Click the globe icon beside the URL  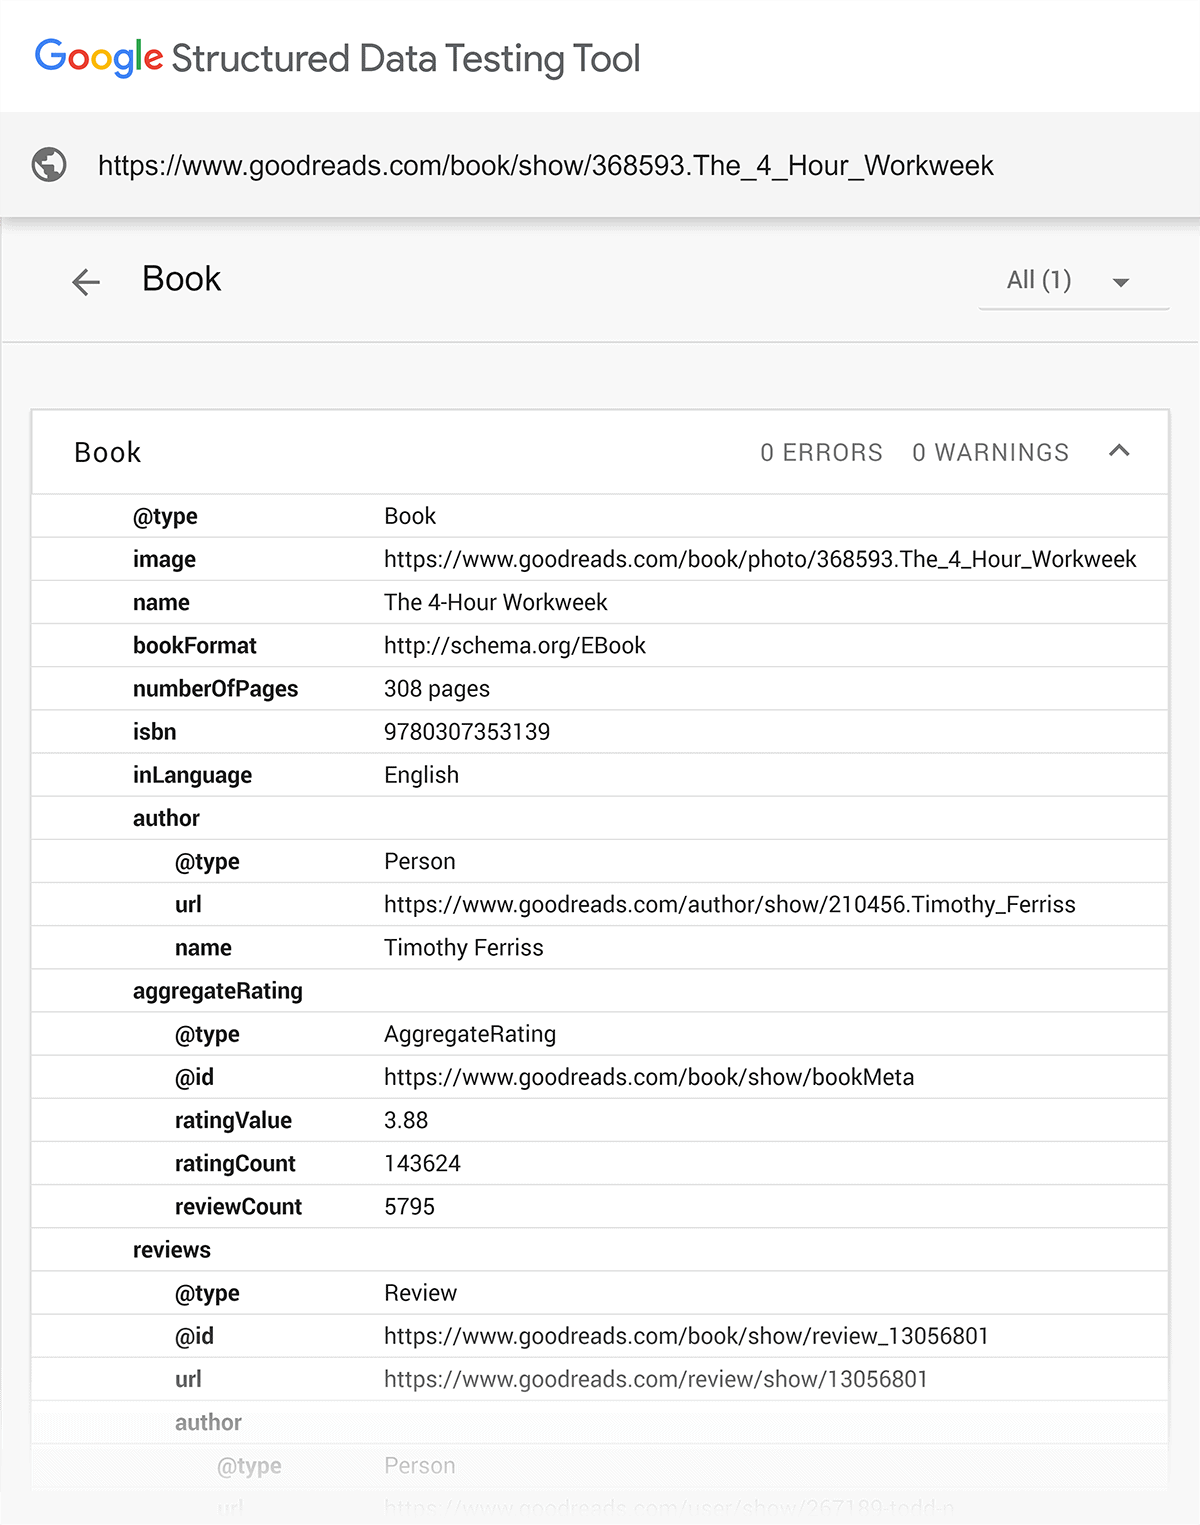pyautogui.click(x=49, y=165)
